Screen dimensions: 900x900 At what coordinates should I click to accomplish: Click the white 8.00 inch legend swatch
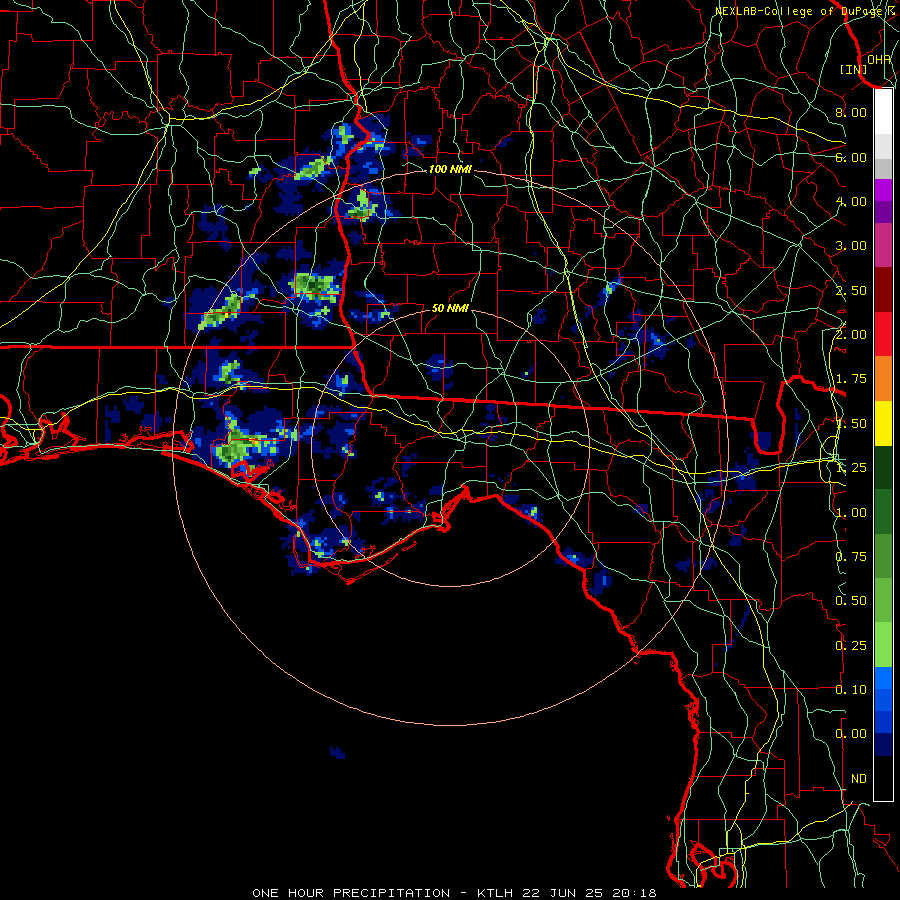[x=883, y=111]
